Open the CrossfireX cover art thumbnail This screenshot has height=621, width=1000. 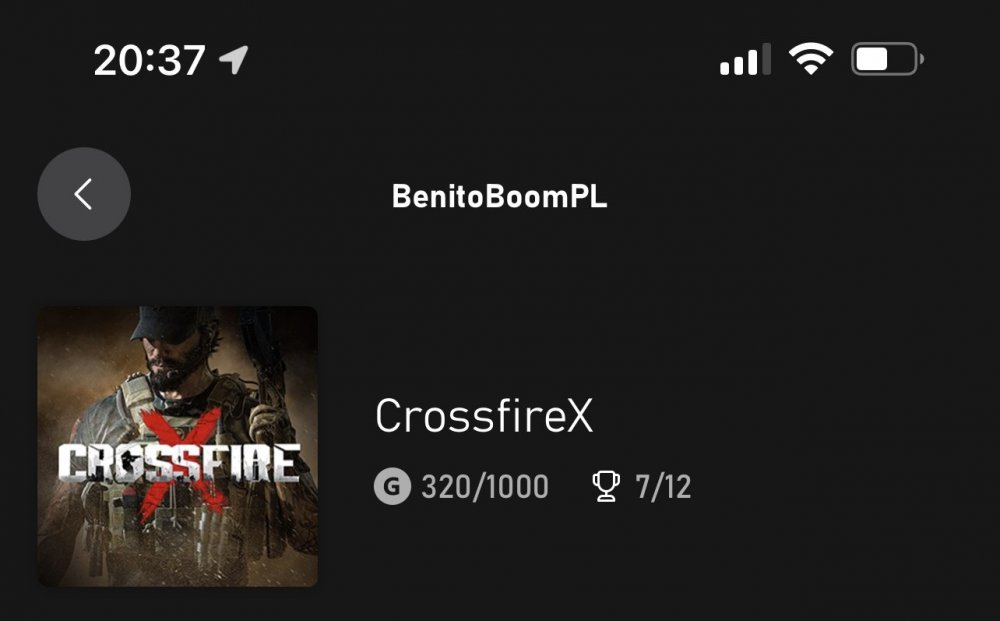[178, 446]
